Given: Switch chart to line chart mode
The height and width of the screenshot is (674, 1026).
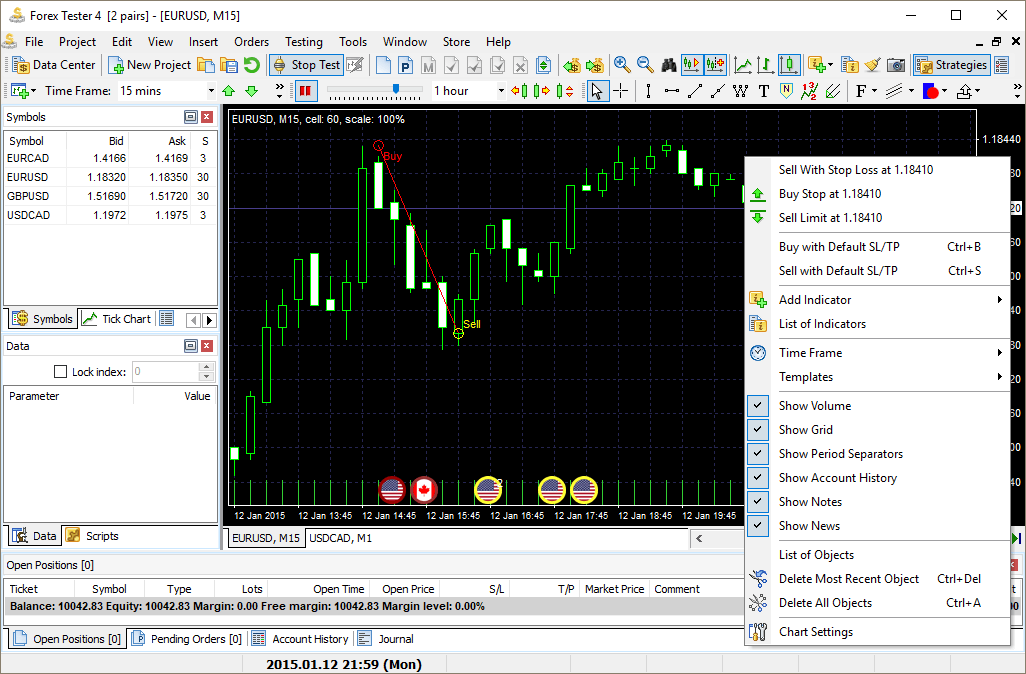Looking at the screenshot, I should tap(743, 65).
